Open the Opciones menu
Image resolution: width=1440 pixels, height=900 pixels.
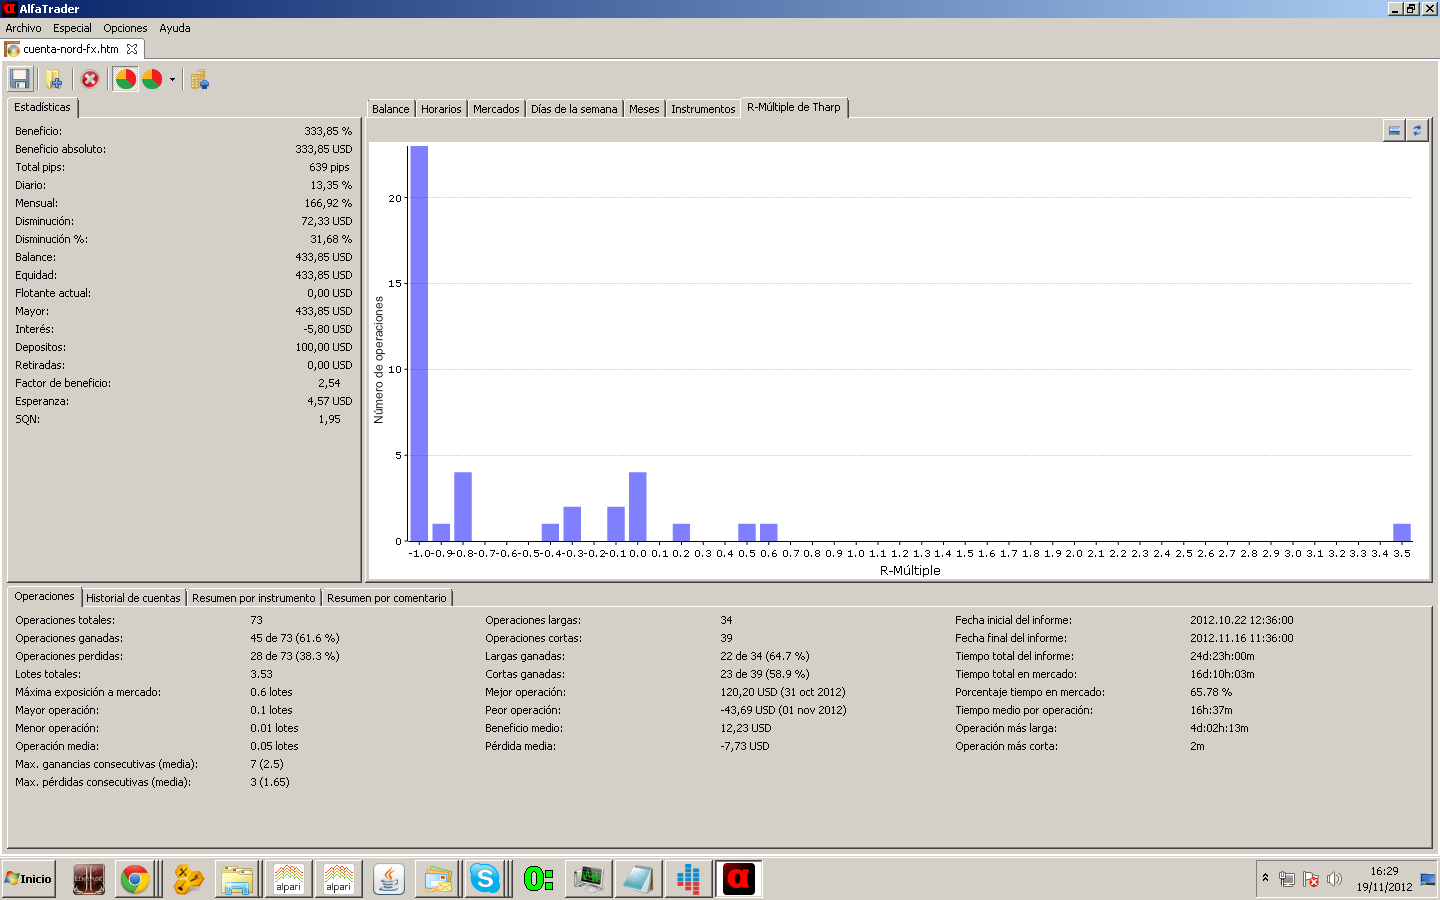[x=125, y=28]
